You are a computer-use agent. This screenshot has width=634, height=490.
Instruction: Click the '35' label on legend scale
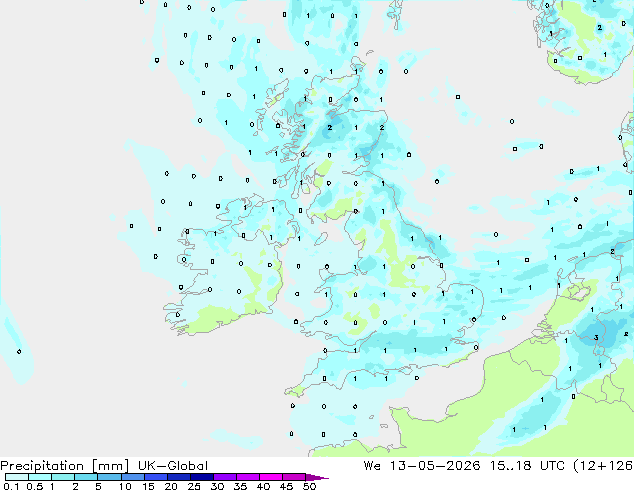240,486
